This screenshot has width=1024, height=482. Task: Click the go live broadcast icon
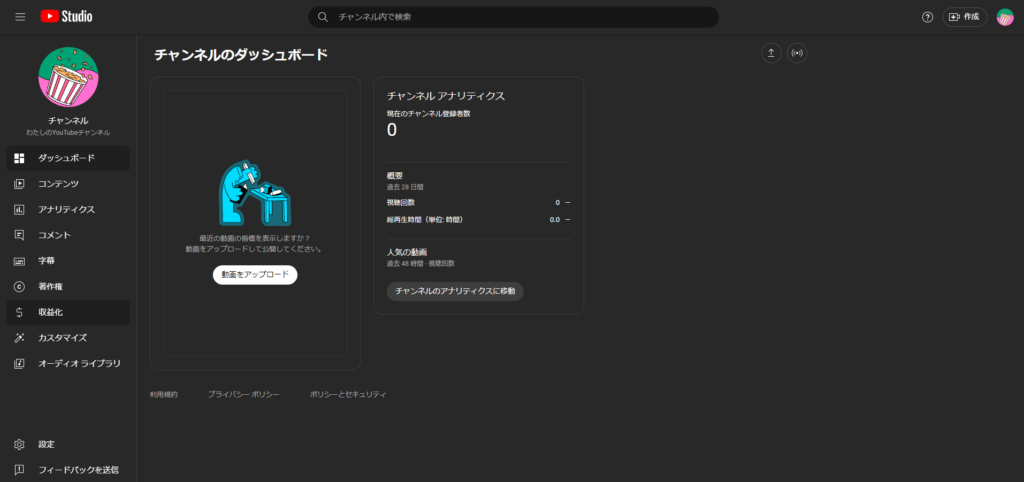pos(797,53)
